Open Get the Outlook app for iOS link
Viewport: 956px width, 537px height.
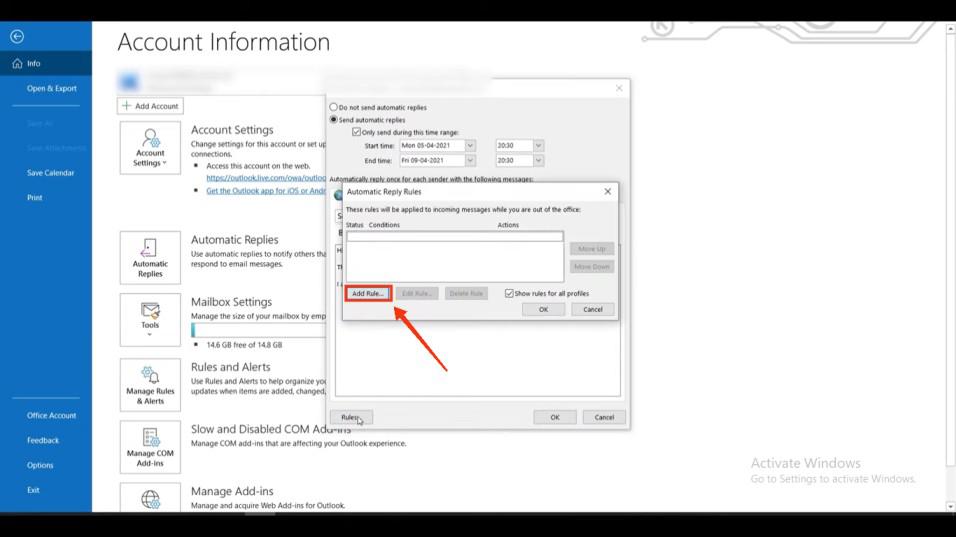pyautogui.click(x=266, y=191)
